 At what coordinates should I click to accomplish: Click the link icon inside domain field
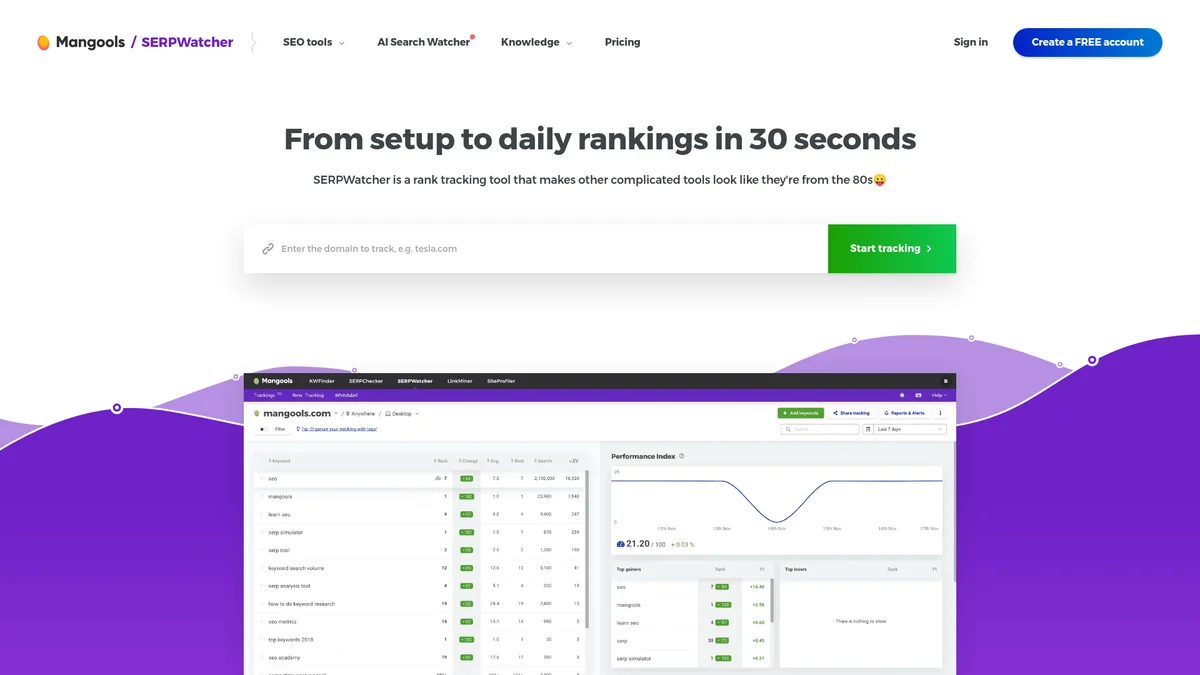(x=268, y=249)
